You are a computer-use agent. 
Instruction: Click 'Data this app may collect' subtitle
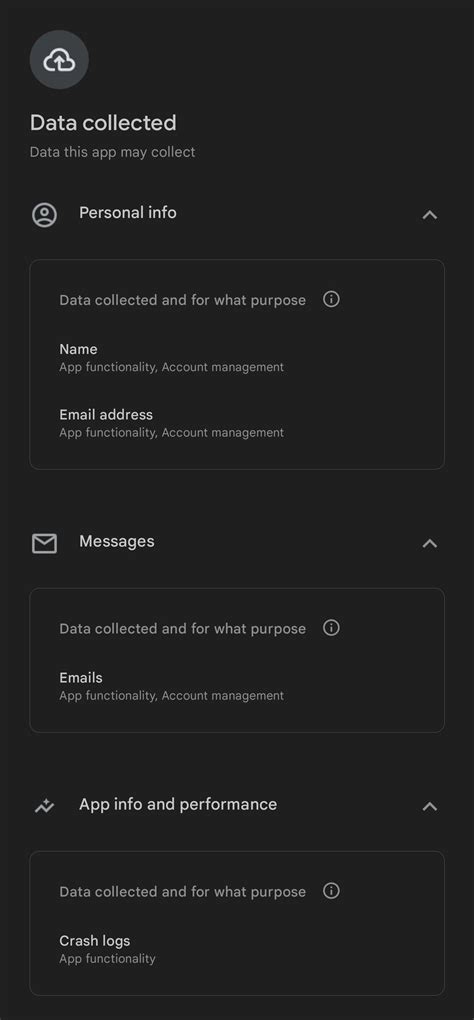112,152
